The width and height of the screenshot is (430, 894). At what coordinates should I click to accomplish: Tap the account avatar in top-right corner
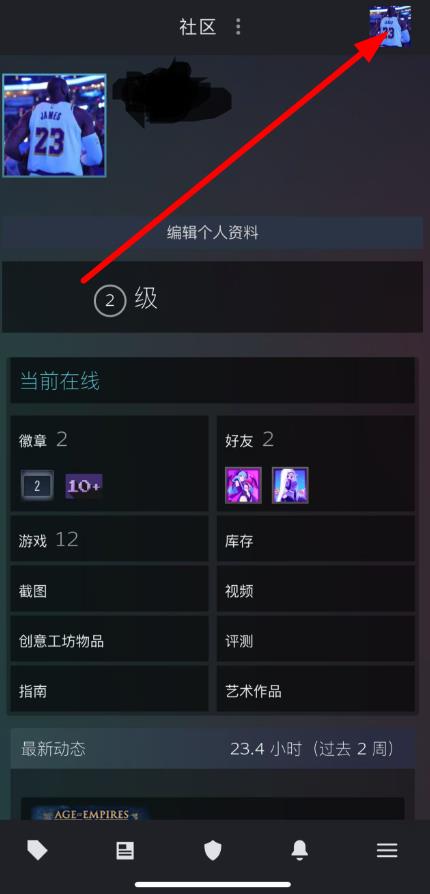click(390, 26)
